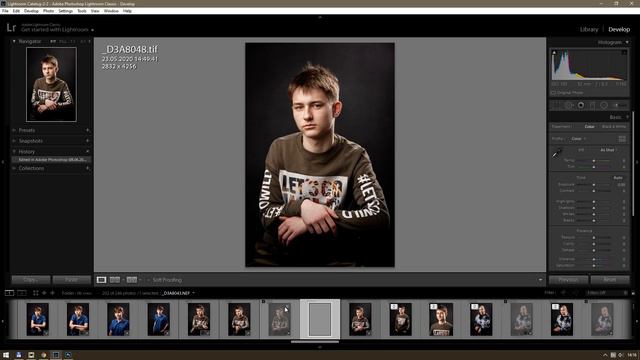
Task: Filter by flag status icon
Action: pyautogui.click(x=564, y=293)
